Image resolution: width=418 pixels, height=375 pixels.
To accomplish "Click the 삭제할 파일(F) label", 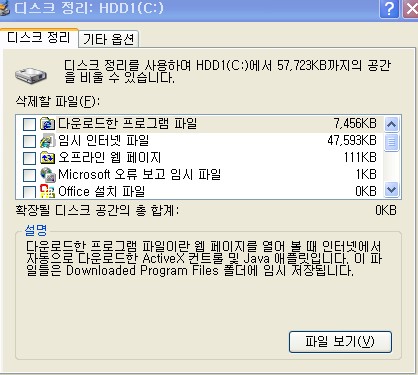I will pyautogui.click(x=58, y=101).
